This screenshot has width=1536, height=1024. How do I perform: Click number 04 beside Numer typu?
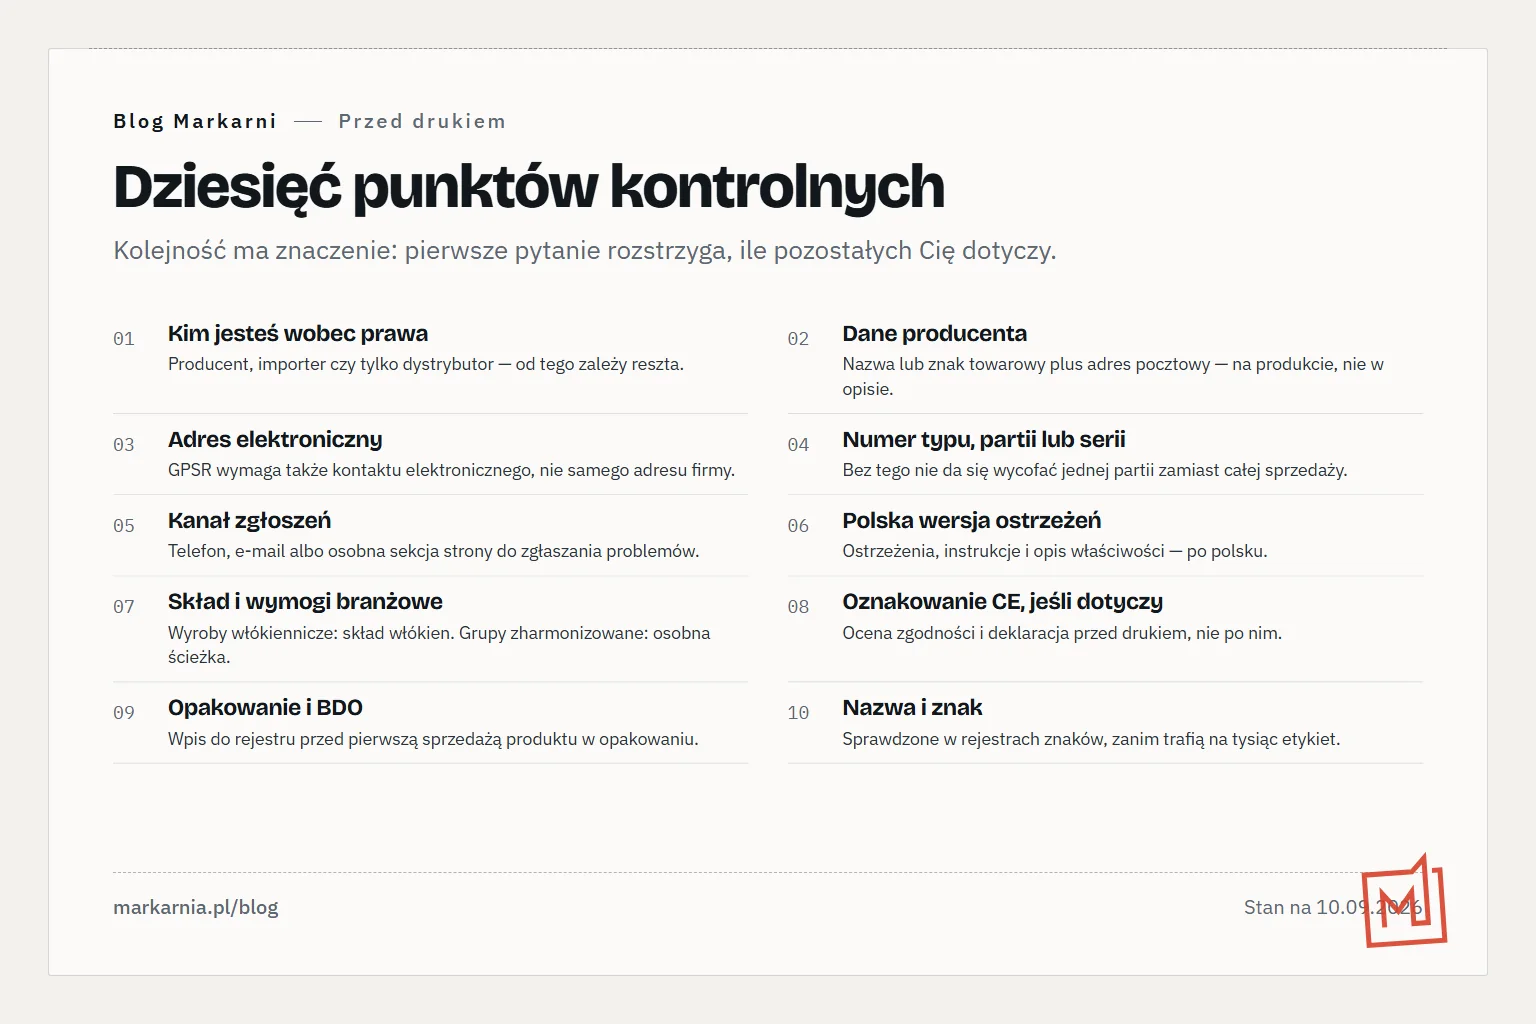[798, 445]
